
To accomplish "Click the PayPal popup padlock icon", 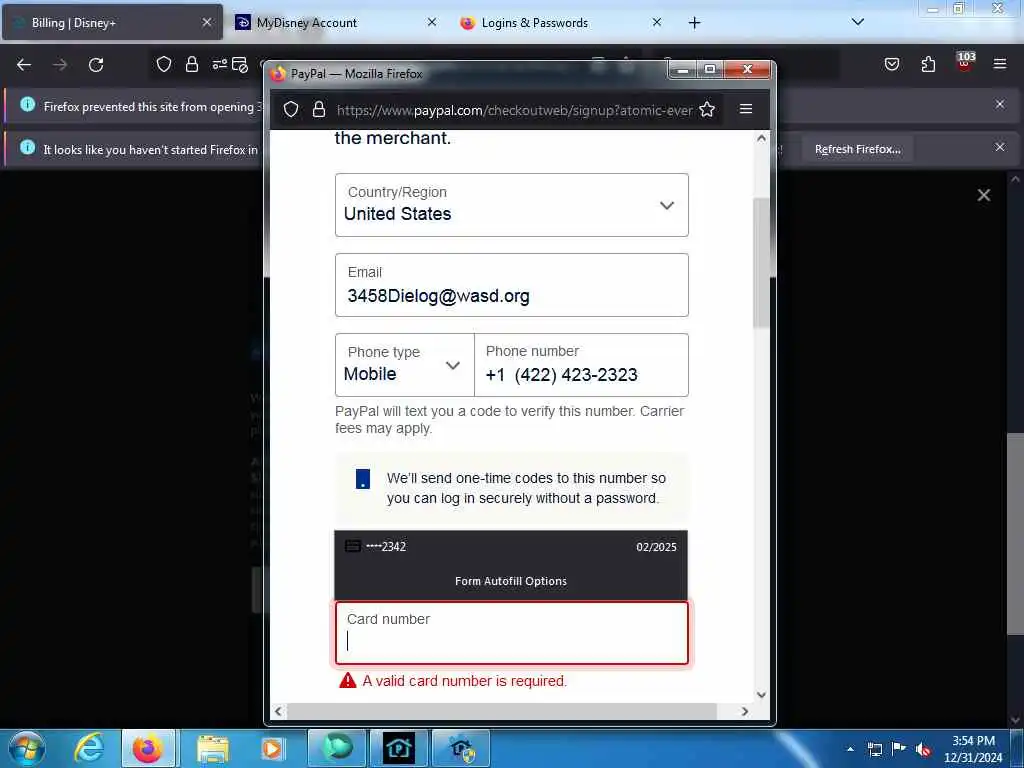I will pos(319,110).
